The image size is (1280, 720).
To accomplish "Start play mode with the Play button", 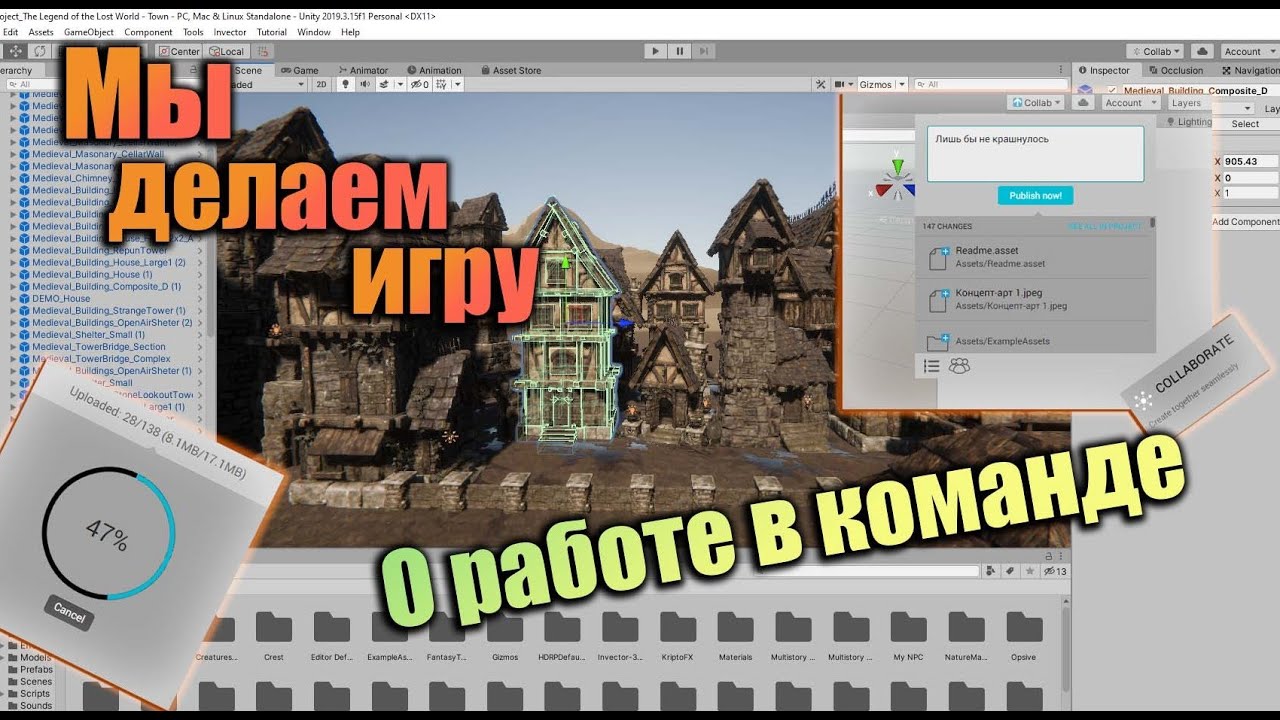I will (655, 51).
